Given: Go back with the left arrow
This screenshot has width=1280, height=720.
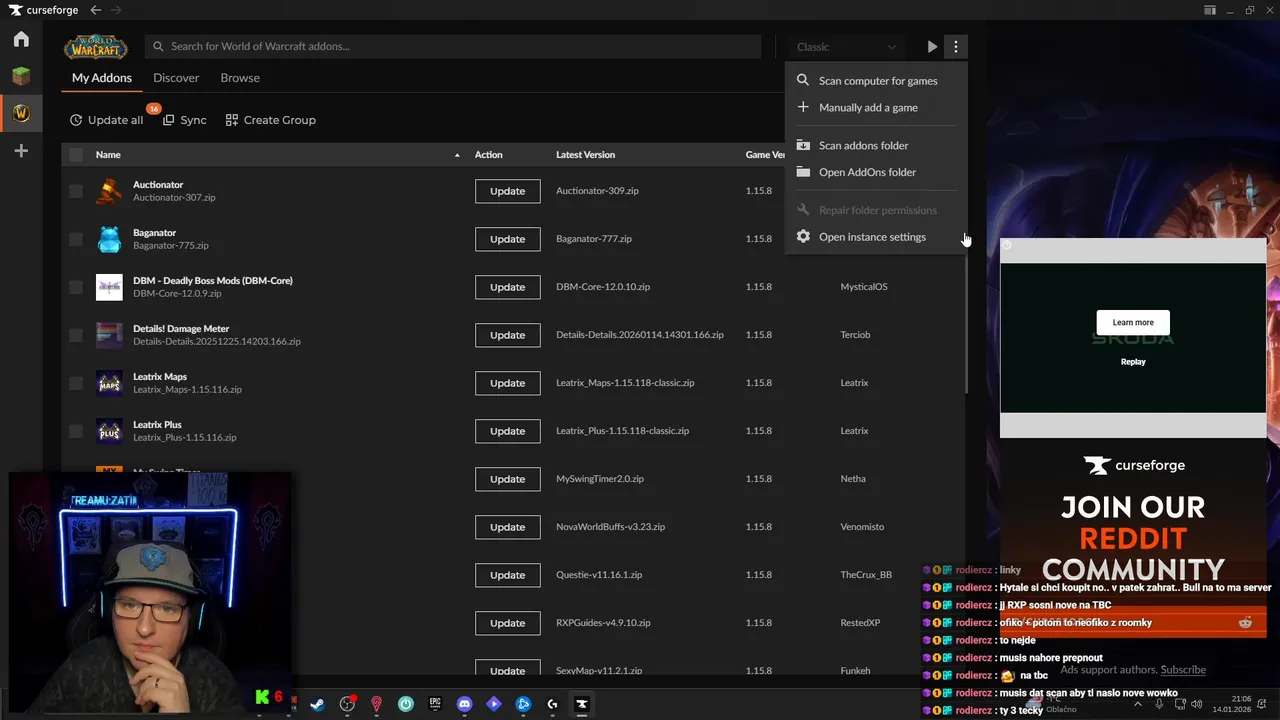Looking at the screenshot, I should (96, 10).
